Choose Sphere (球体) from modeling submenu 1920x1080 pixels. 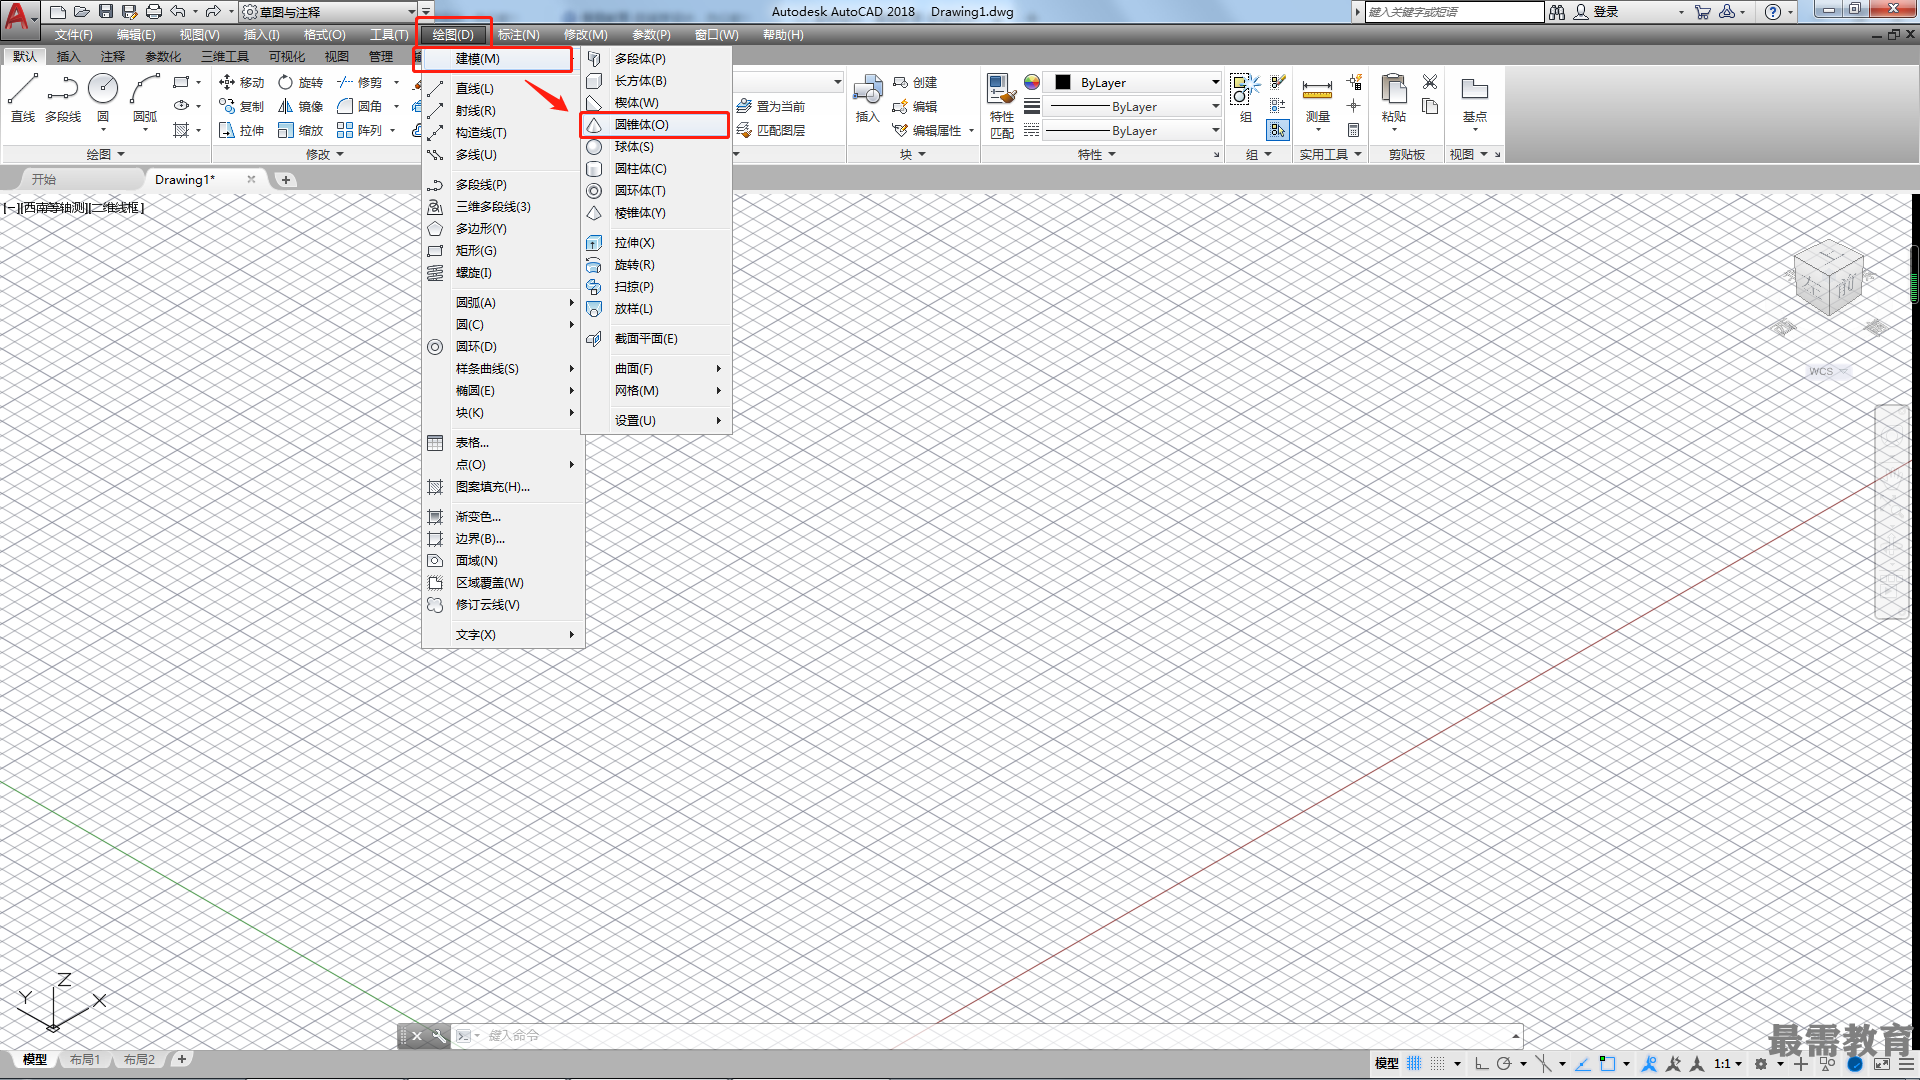tap(655, 147)
